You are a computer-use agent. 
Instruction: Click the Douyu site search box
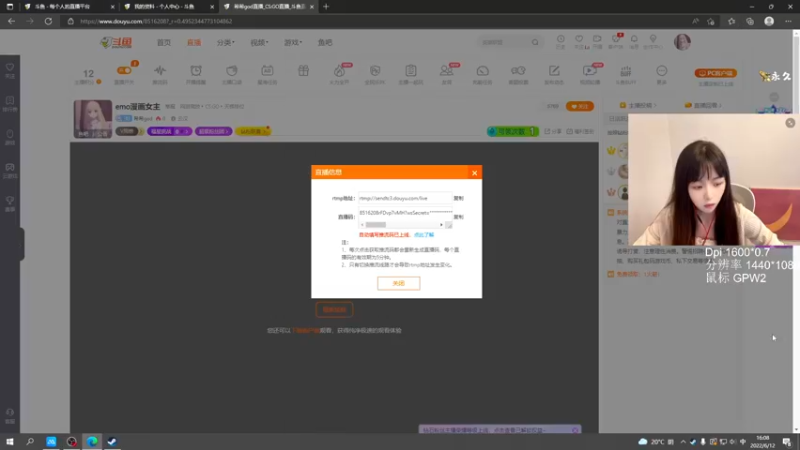click(504, 42)
